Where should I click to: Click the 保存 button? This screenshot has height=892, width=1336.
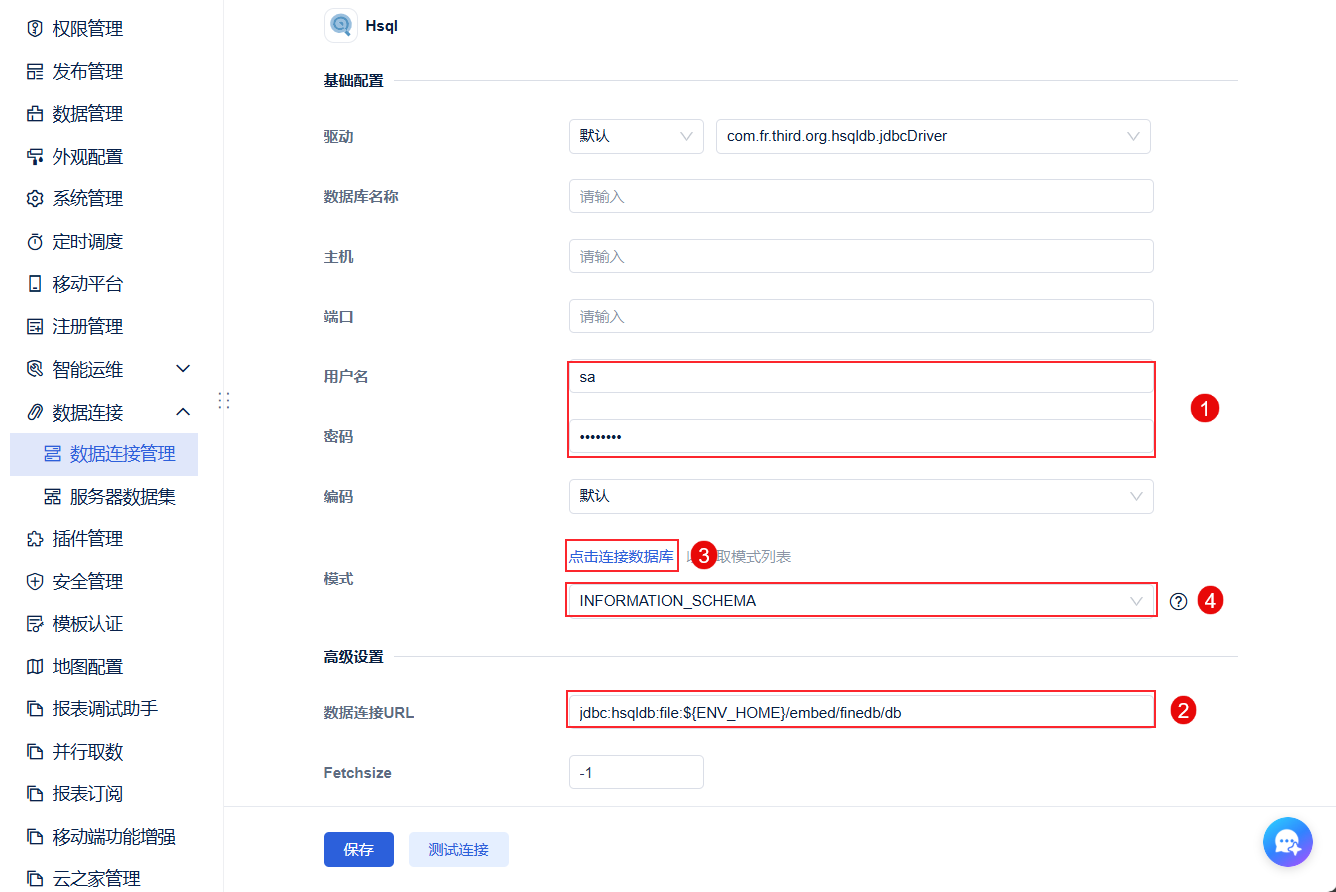pos(358,849)
